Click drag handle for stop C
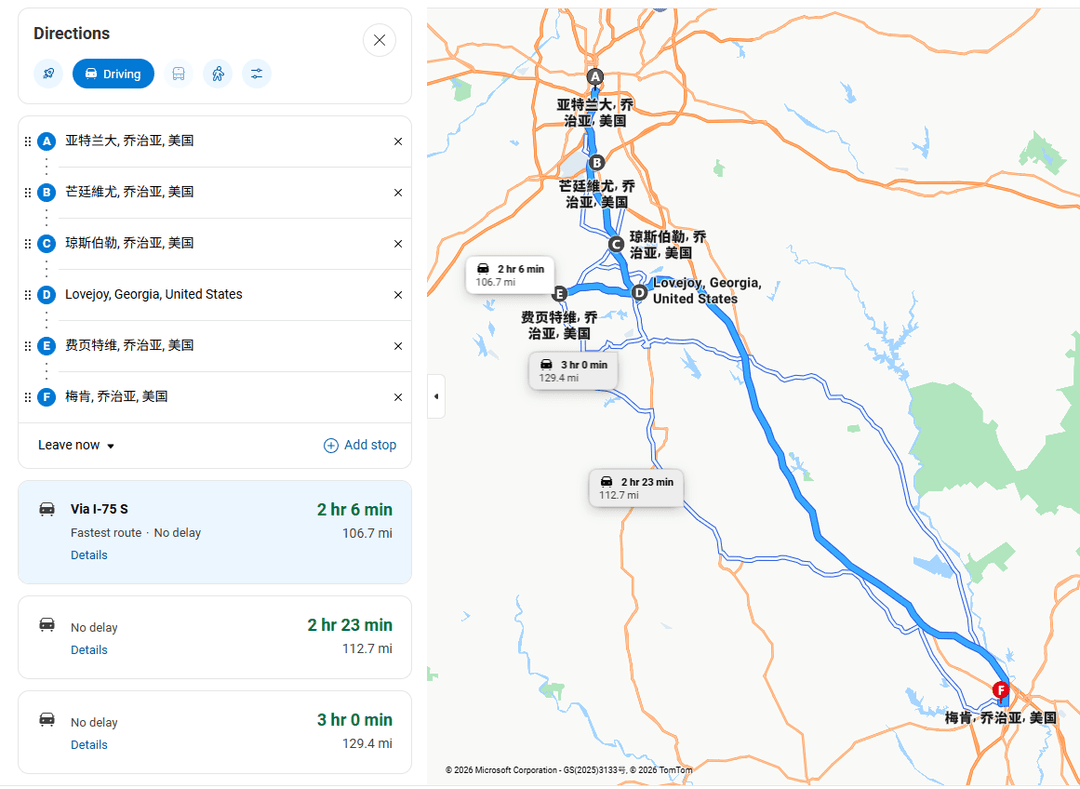The width and height of the screenshot is (1080, 789). click(28, 244)
